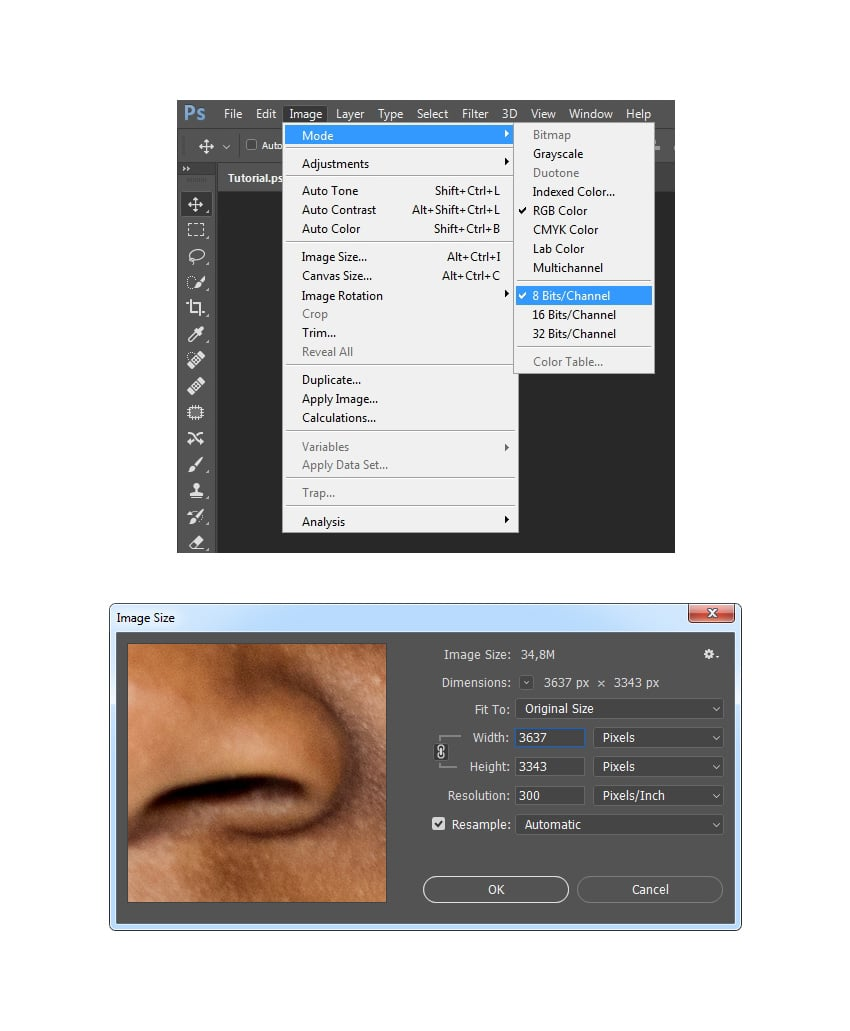The image size is (850, 1031).
Task: Toggle the constrain proportions link icon
Action: pyautogui.click(x=441, y=752)
